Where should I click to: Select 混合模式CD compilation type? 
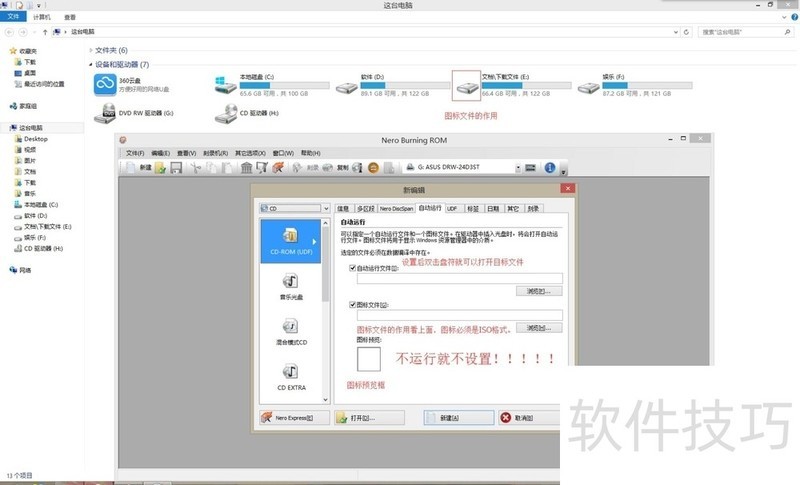[291, 332]
